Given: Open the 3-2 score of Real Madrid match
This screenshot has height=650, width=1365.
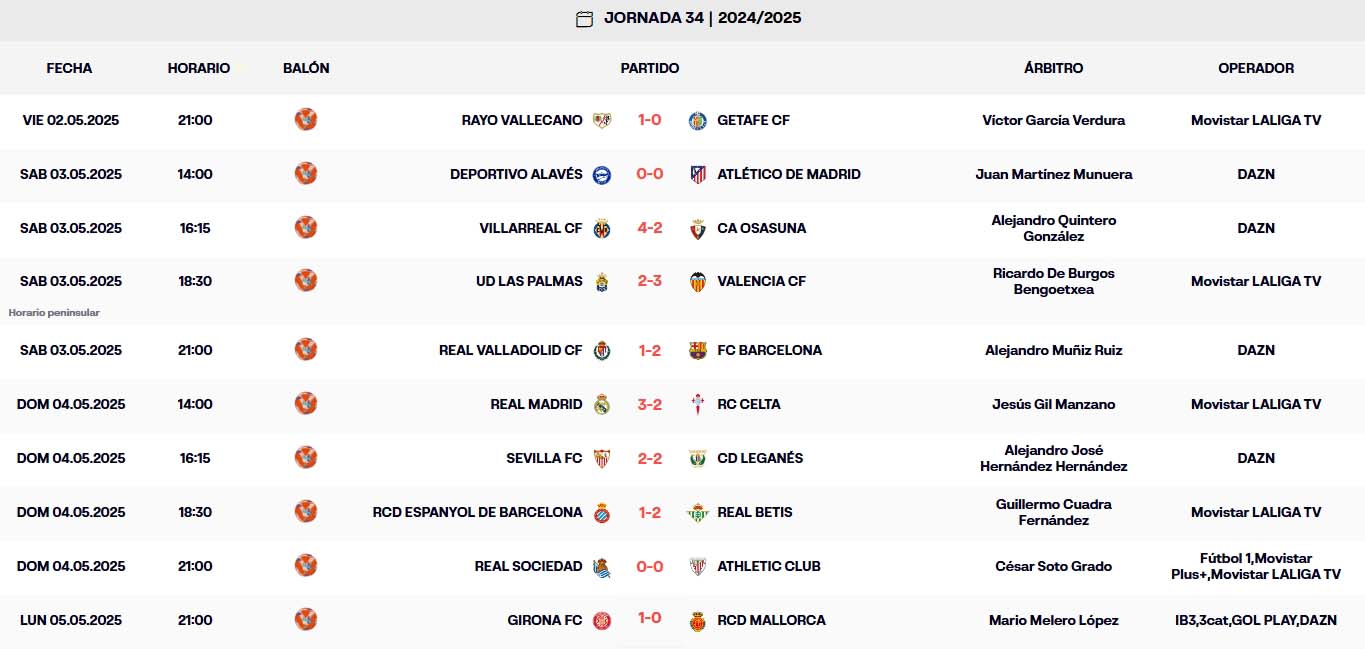Looking at the screenshot, I should pyautogui.click(x=651, y=404).
